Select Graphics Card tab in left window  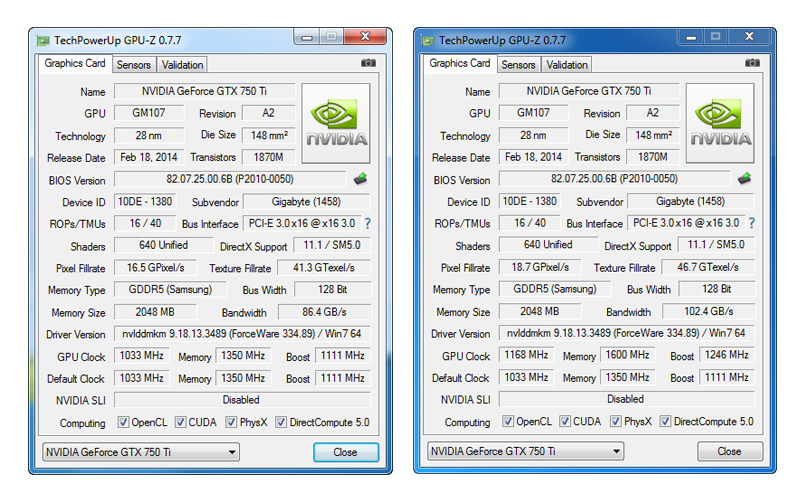point(75,63)
